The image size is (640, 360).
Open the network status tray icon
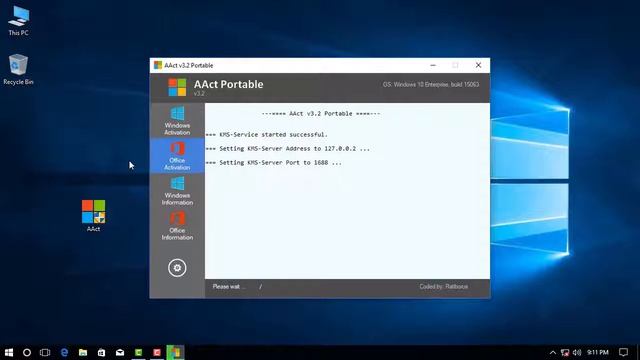(x=565, y=352)
